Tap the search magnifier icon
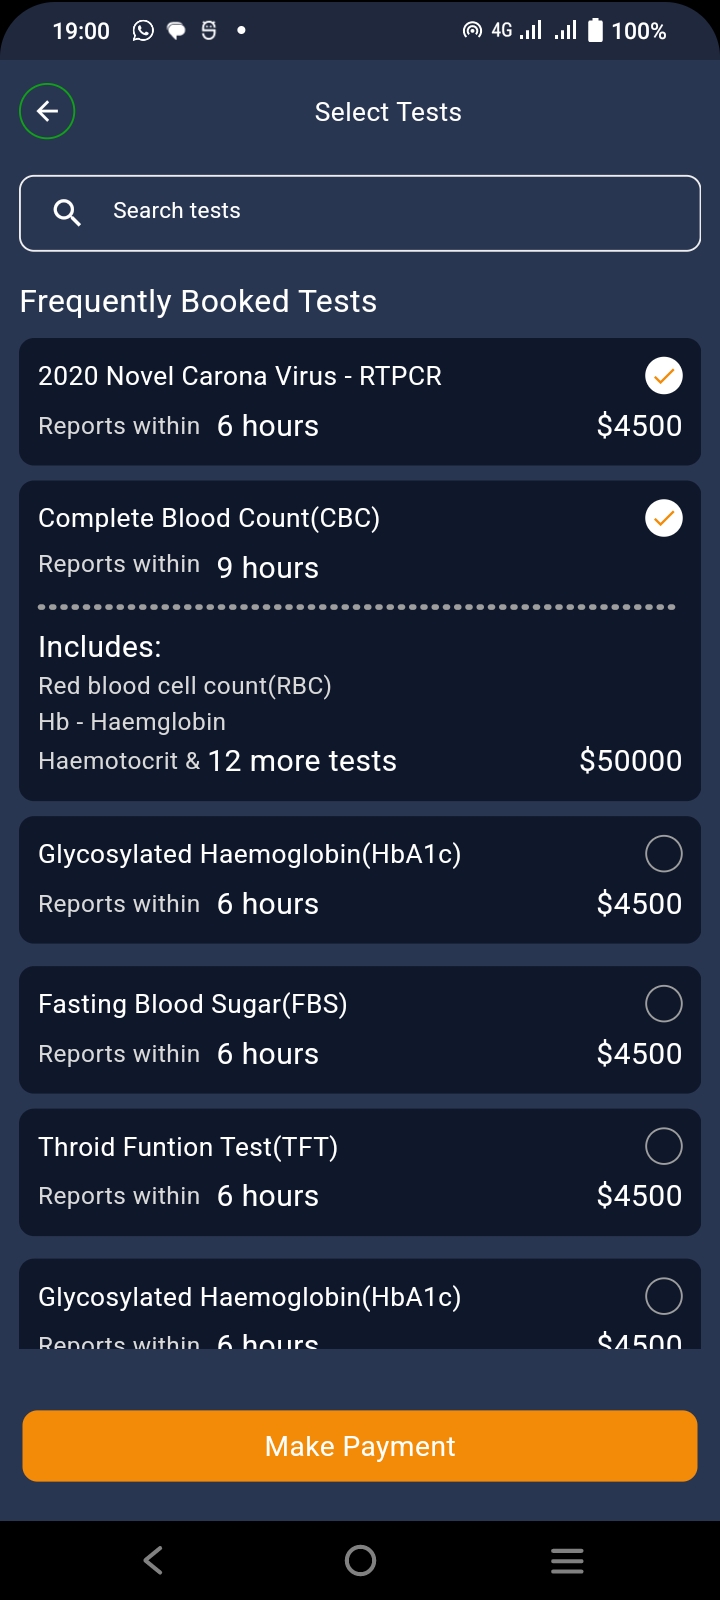The height and width of the screenshot is (1600, 720). point(67,212)
